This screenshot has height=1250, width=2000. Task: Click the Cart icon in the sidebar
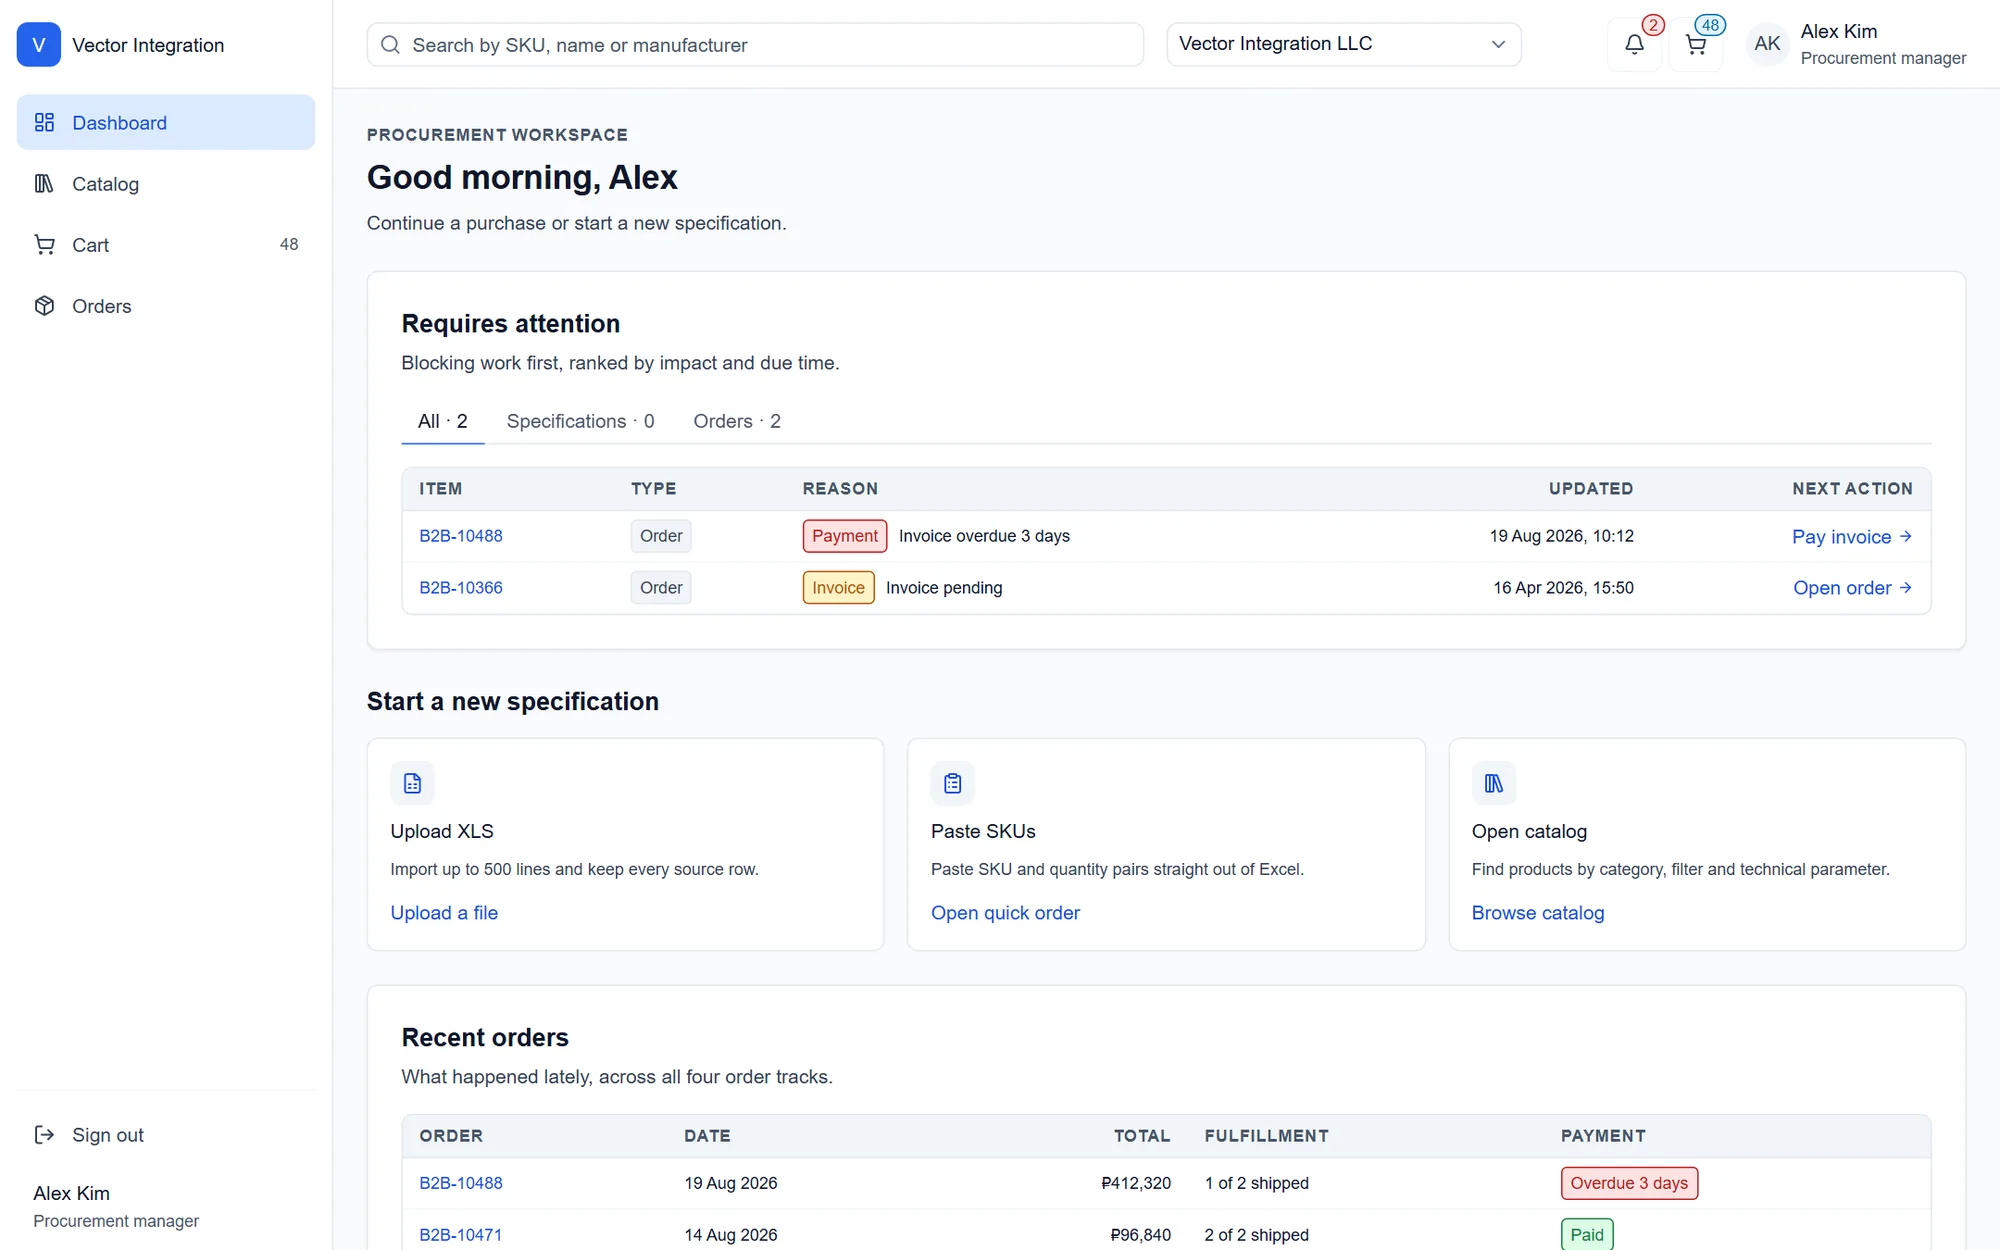coord(44,244)
